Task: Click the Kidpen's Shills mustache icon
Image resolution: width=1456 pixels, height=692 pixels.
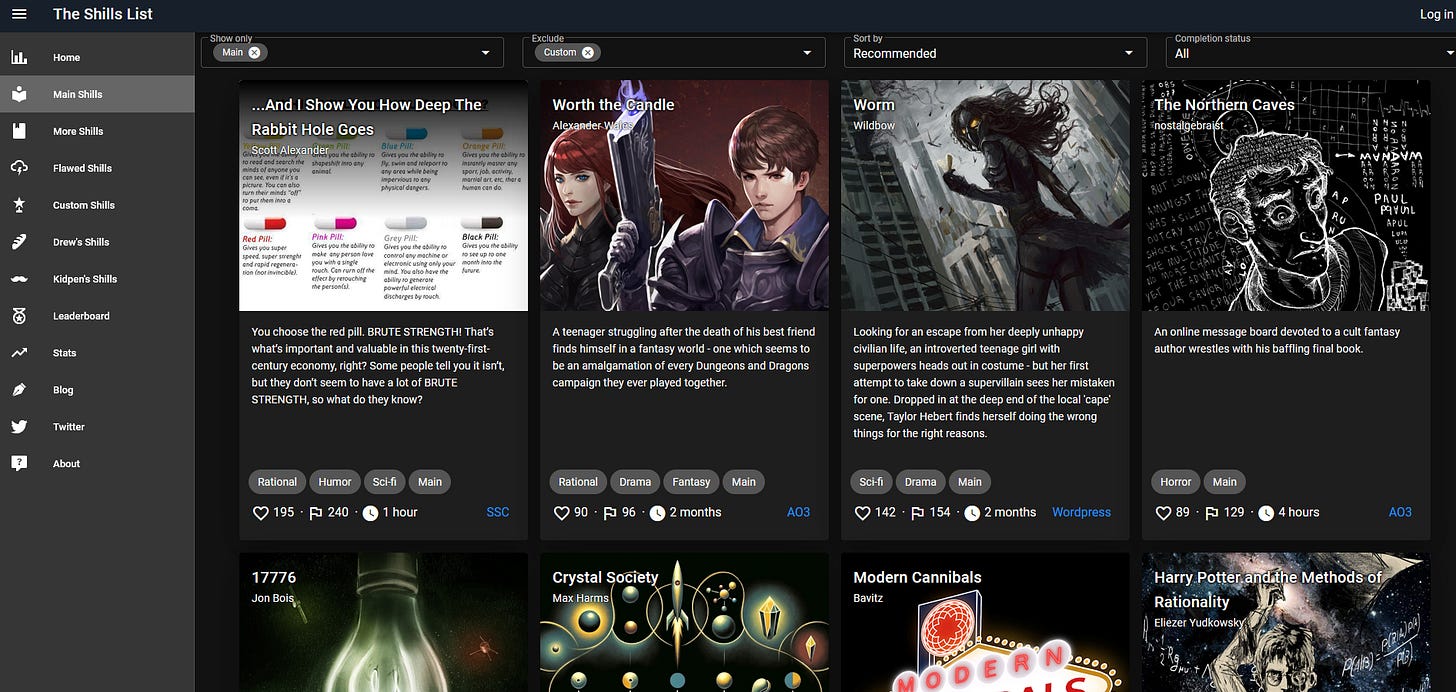Action: click(x=19, y=279)
